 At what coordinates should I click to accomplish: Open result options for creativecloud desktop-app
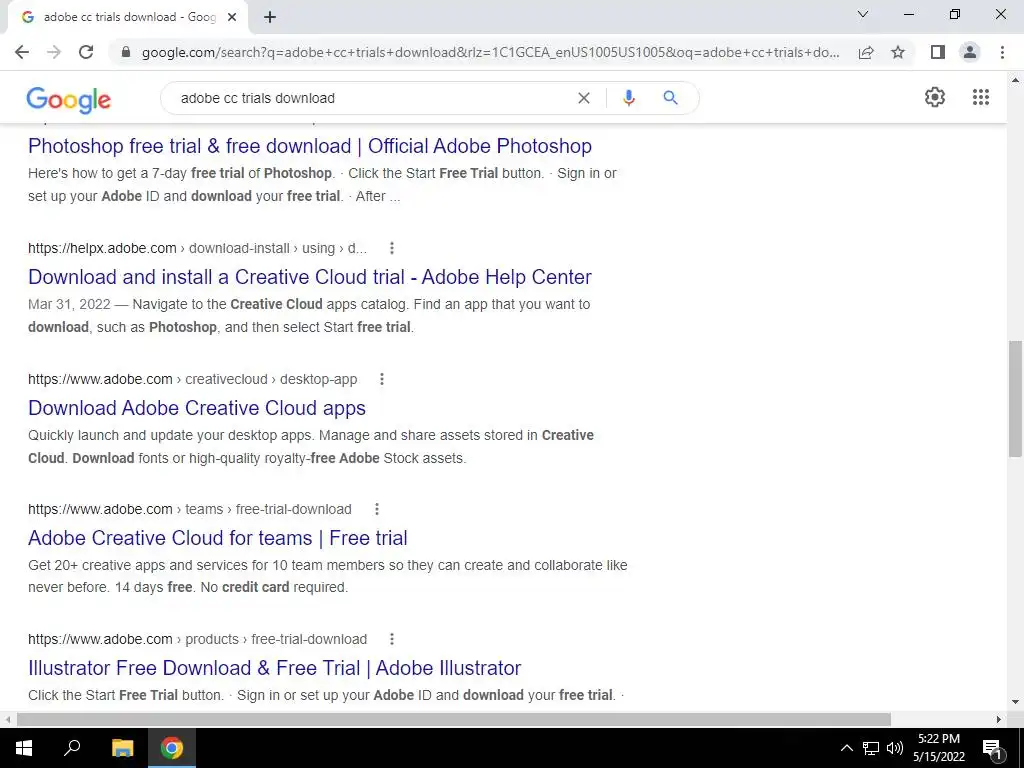(x=382, y=379)
